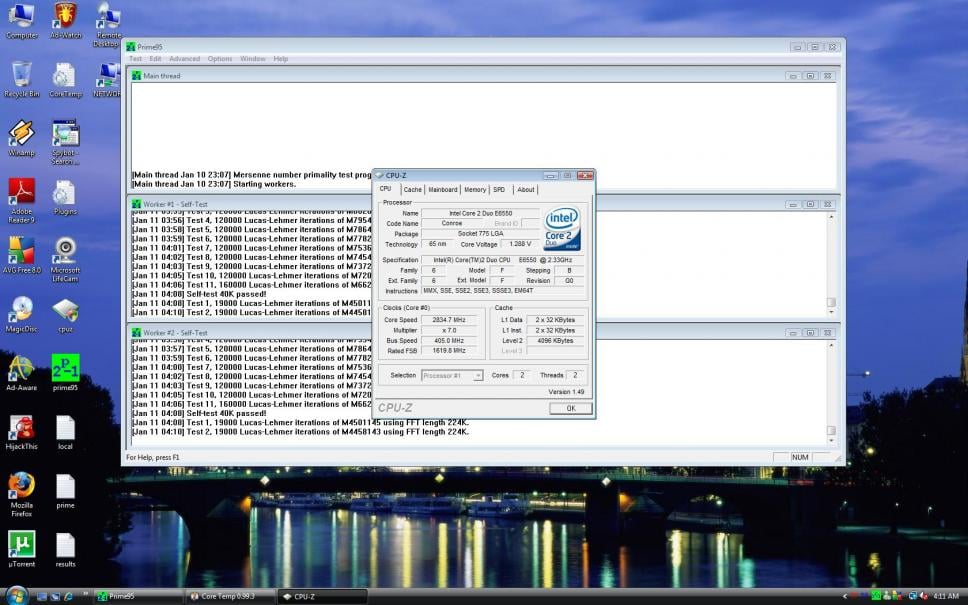Image resolution: width=968 pixels, height=605 pixels.
Task: Switch to the Mainboard tab in CPU-Z
Action: [443, 190]
